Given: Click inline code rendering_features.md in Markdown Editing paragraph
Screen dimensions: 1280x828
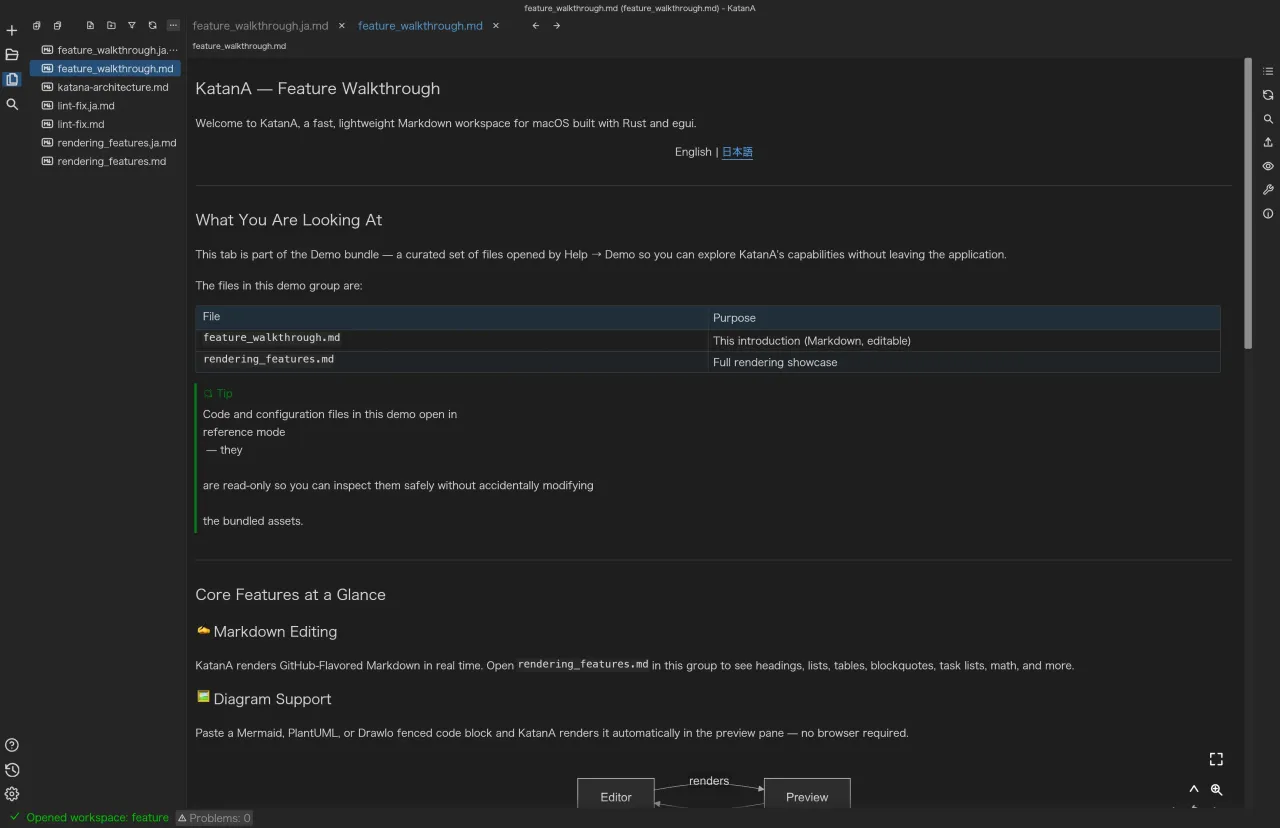Looking at the screenshot, I should 583,664.
